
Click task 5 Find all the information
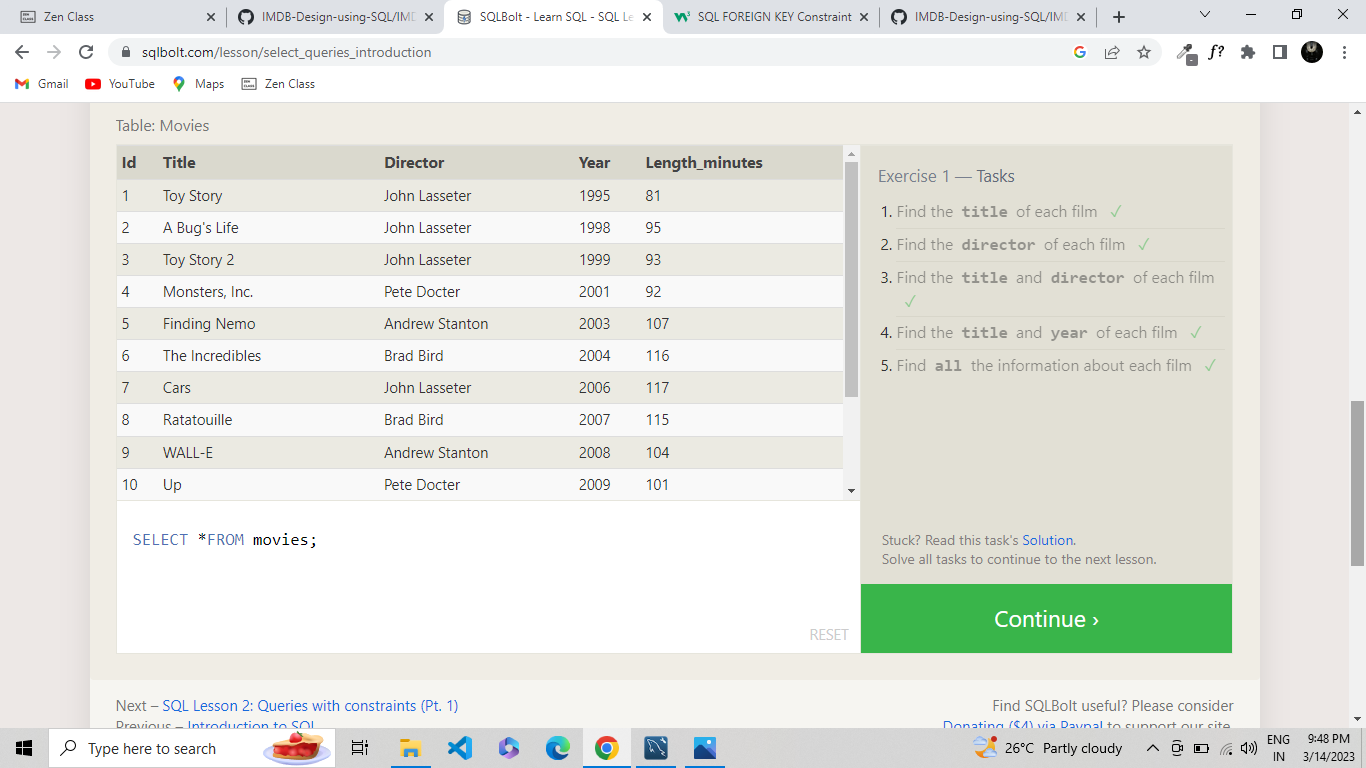[1044, 366]
